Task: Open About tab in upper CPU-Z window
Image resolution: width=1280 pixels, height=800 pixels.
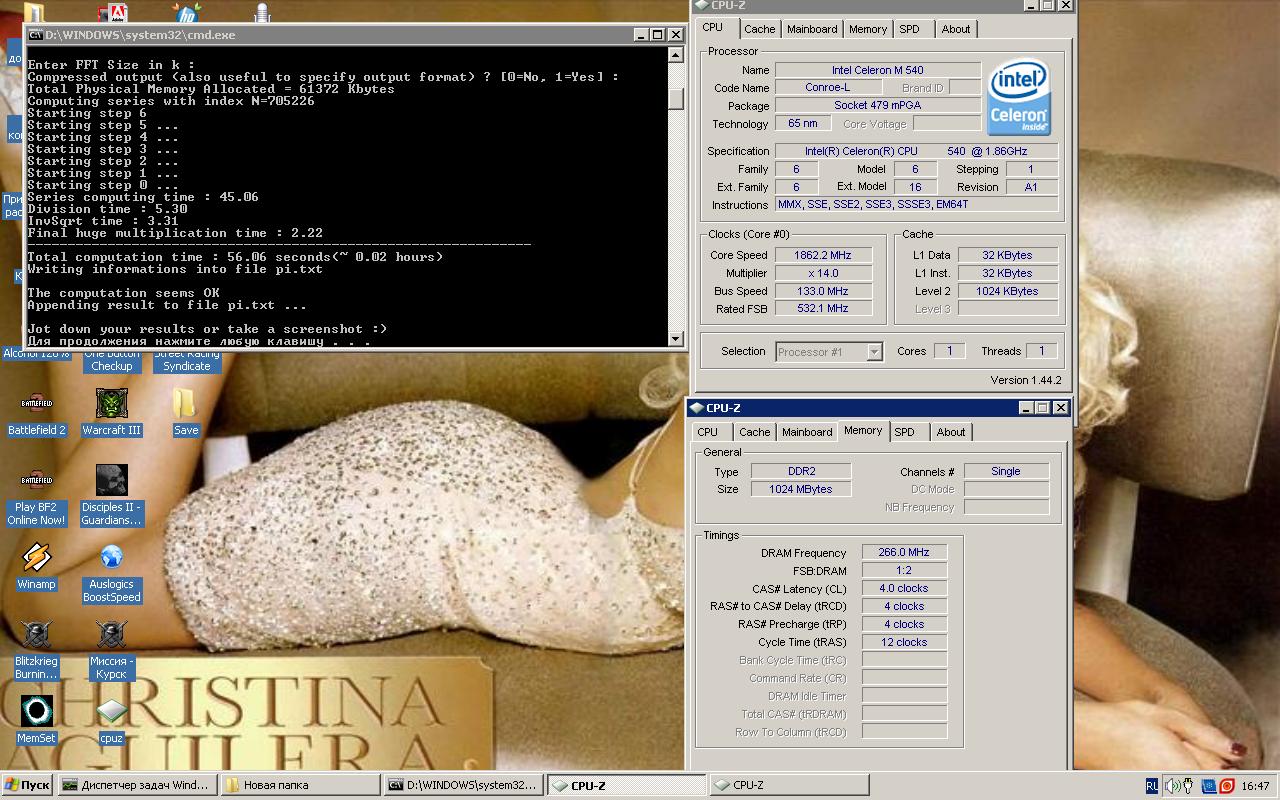Action: (956, 29)
